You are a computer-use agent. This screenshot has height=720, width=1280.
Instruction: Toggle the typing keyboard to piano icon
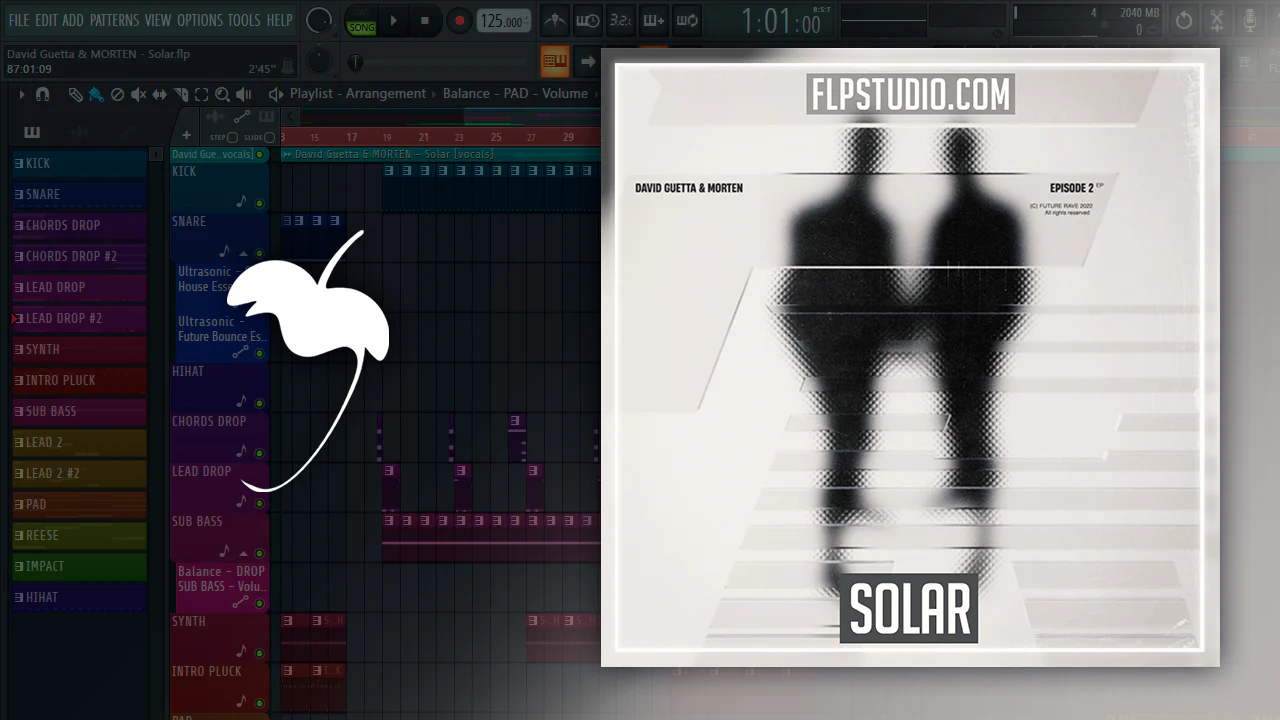coord(555,62)
